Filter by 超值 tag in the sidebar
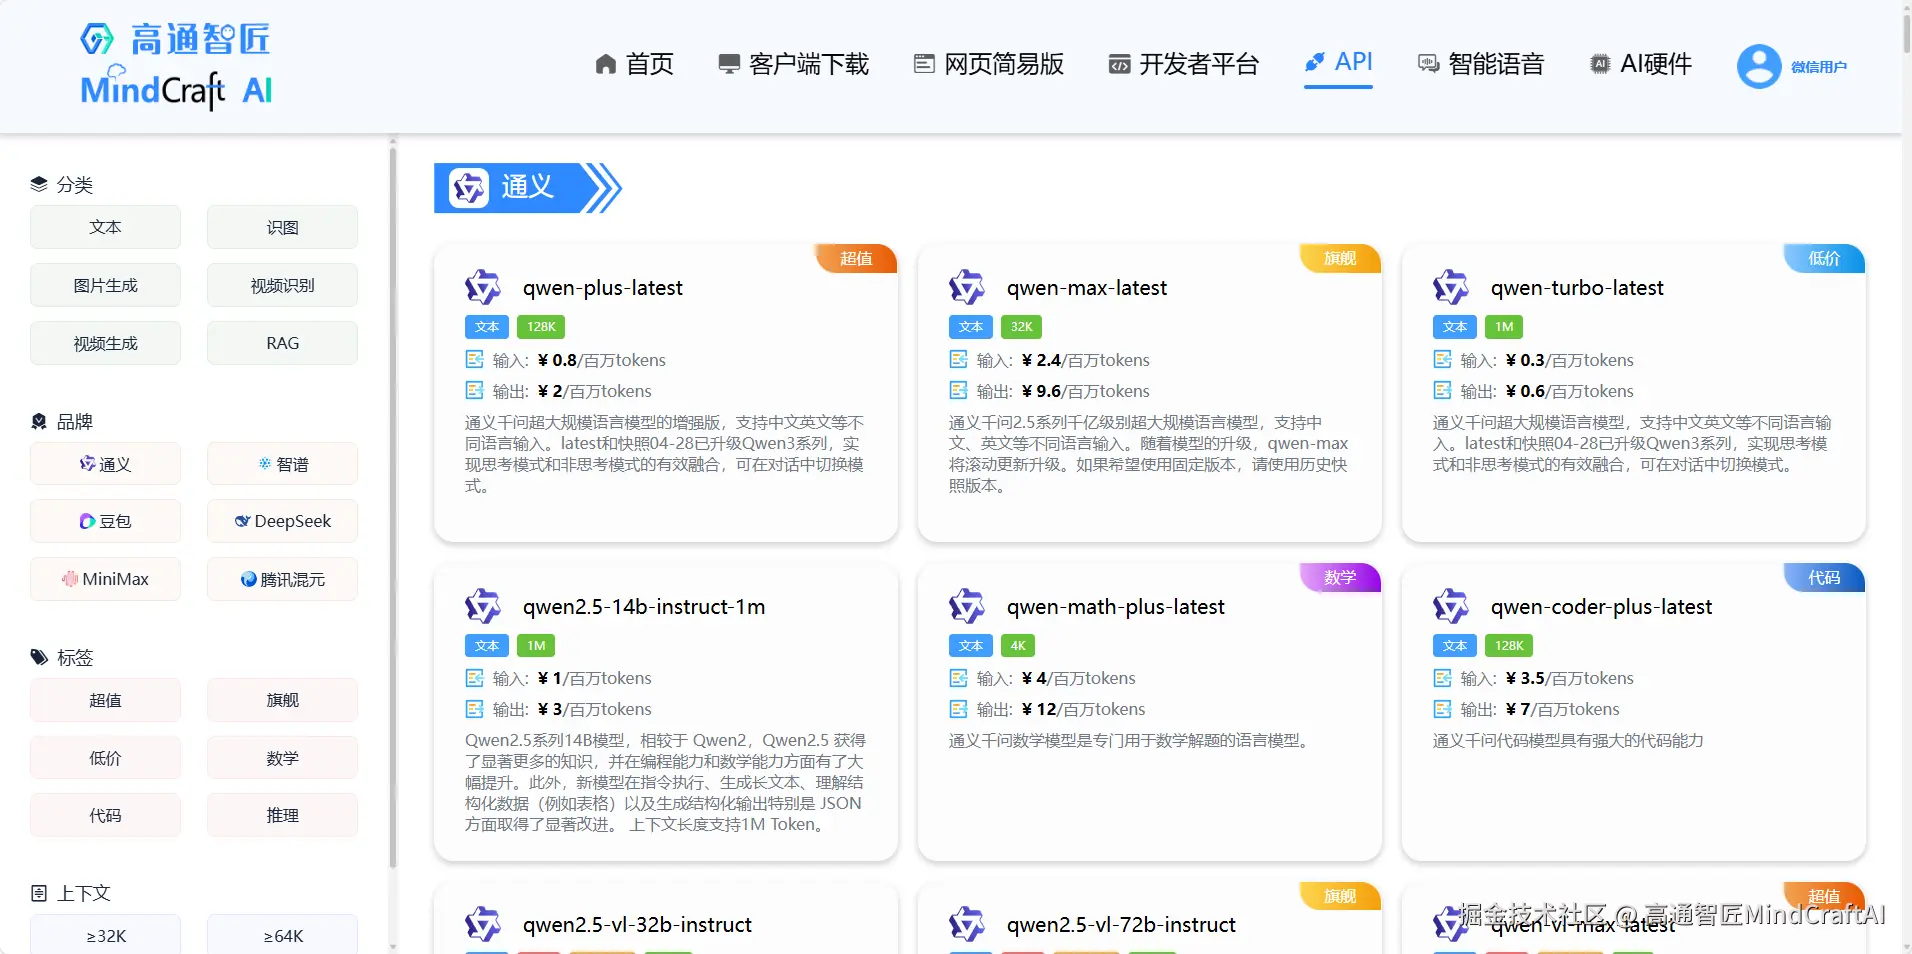This screenshot has width=1912, height=954. click(105, 700)
